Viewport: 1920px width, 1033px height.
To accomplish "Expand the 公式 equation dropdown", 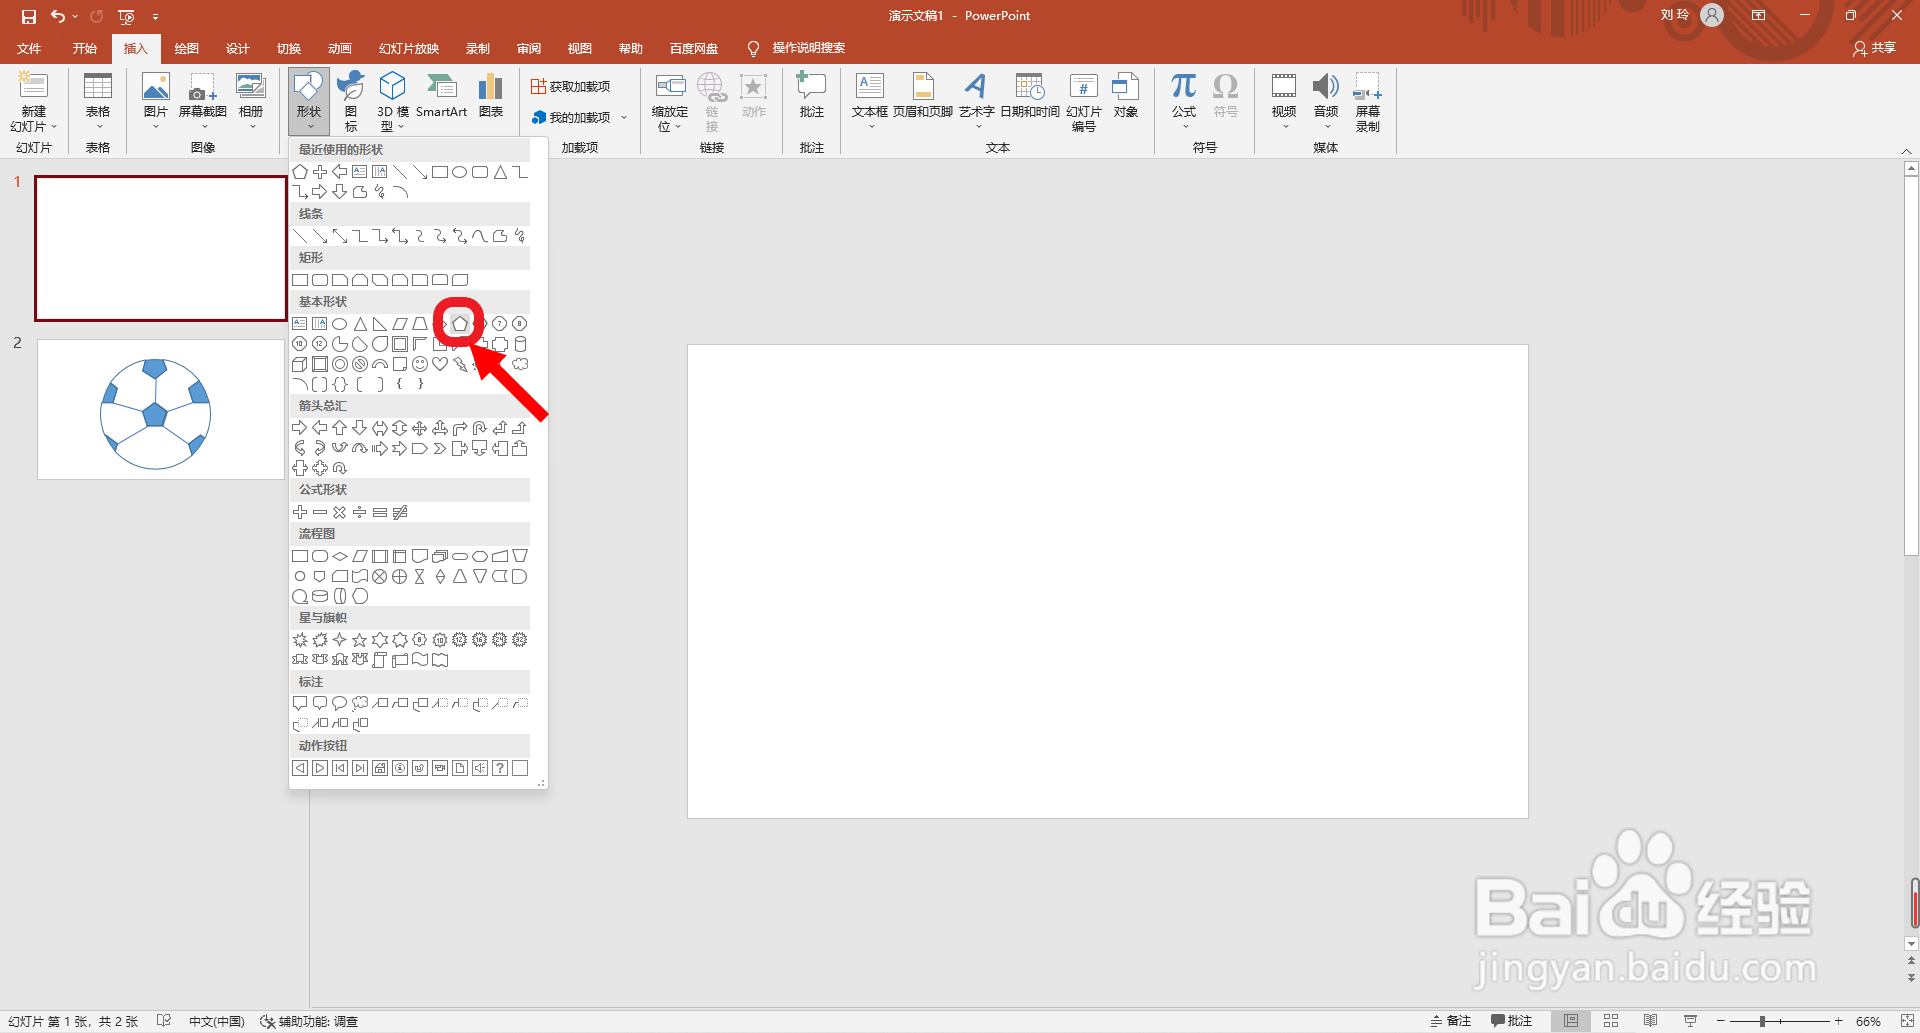I will (x=1184, y=126).
